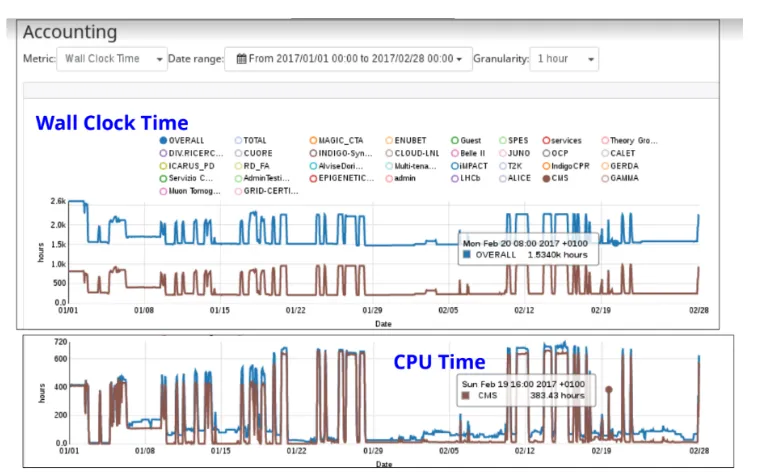This screenshot has height=472, width=772.
Task: Toggle the MAGIC_CTA legend entry
Action: pyautogui.click(x=336, y=140)
